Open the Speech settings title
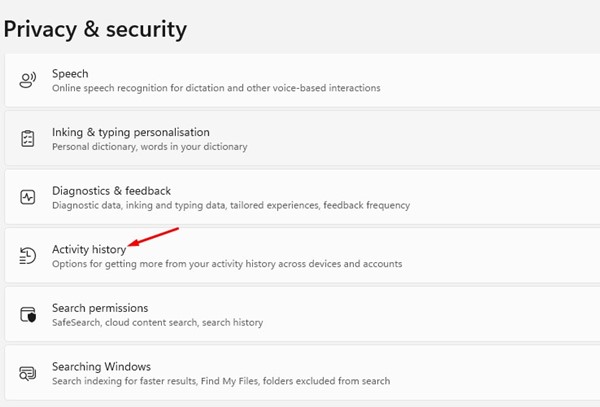 click(70, 74)
